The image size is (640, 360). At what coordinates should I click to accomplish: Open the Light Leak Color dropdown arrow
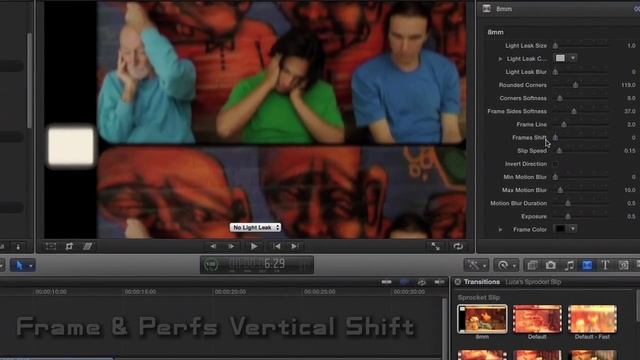point(573,58)
